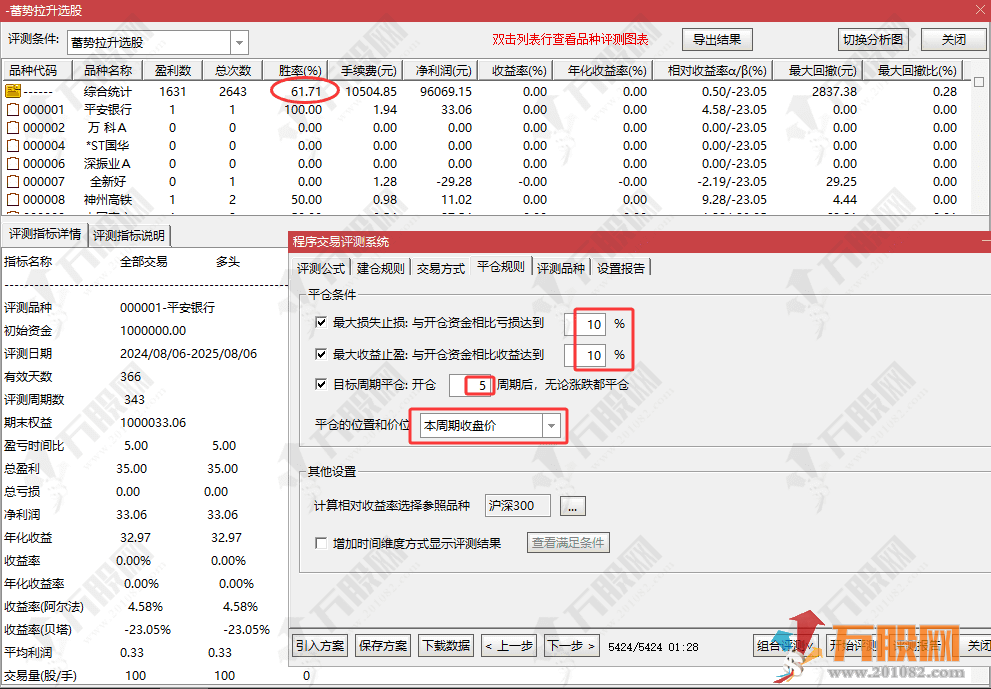991x689 pixels.
Task: Click the document icon beside 000008
Action: click(x=13, y=200)
